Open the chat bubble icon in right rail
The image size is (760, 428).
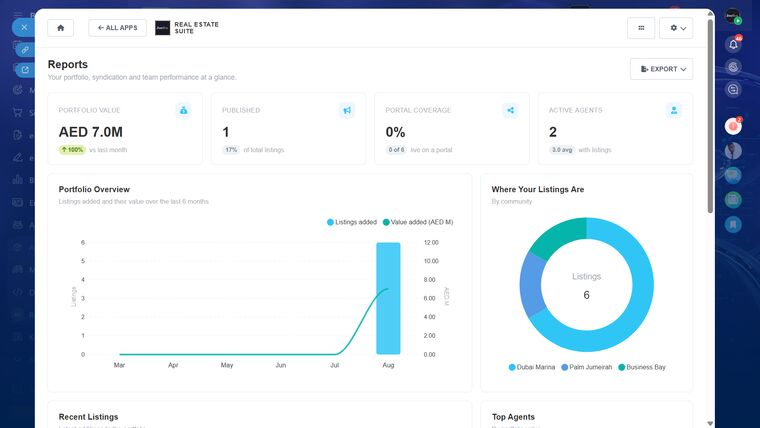733,89
